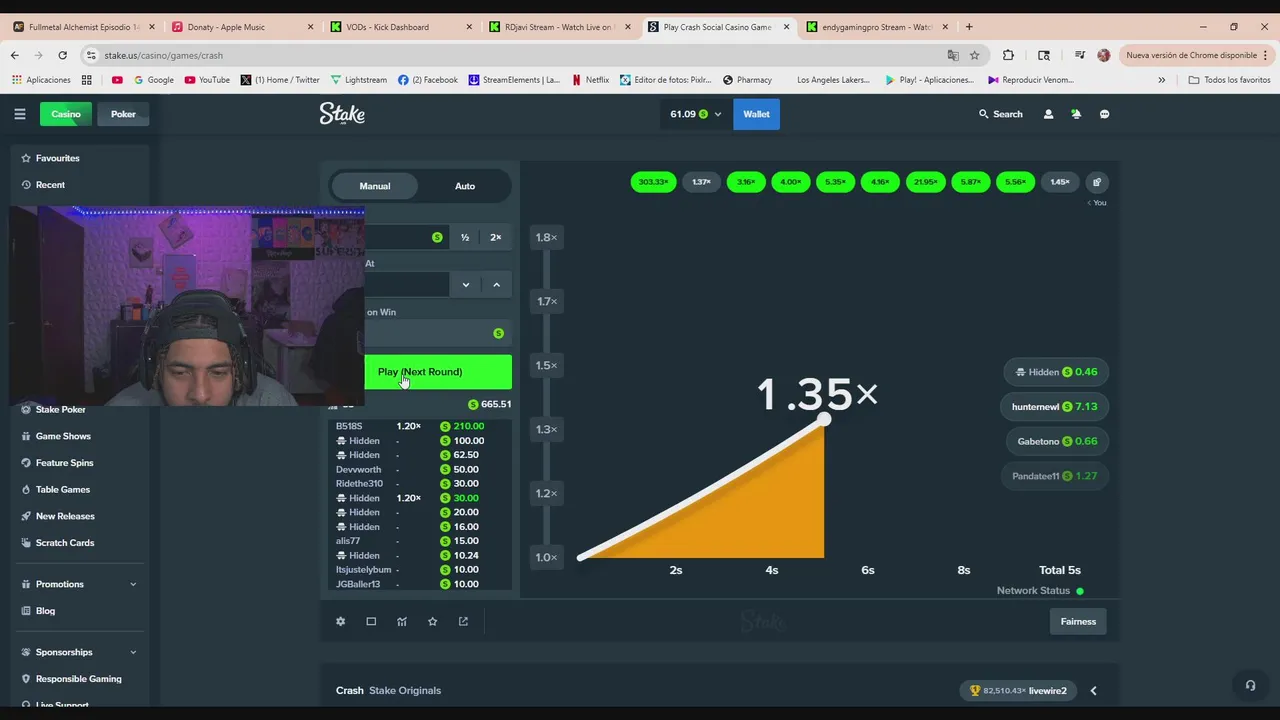This screenshot has height=720, width=1280.
Task: Open live support headset button
Action: click(1250, 685)
